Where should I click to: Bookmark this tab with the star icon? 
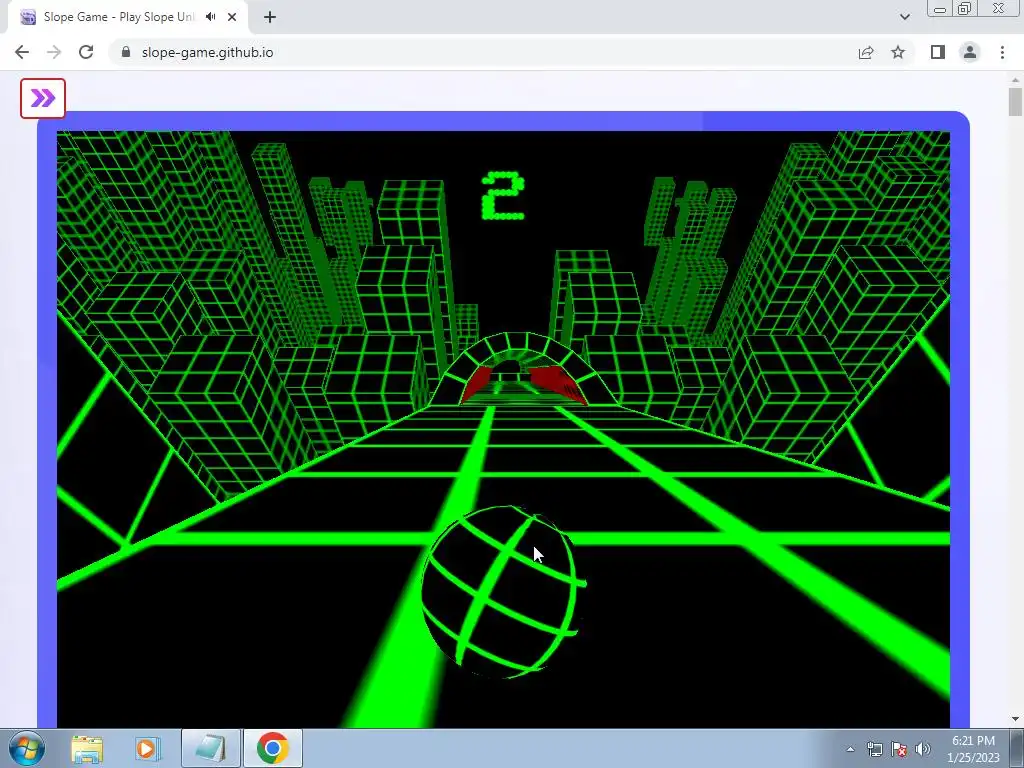[898, 52]
